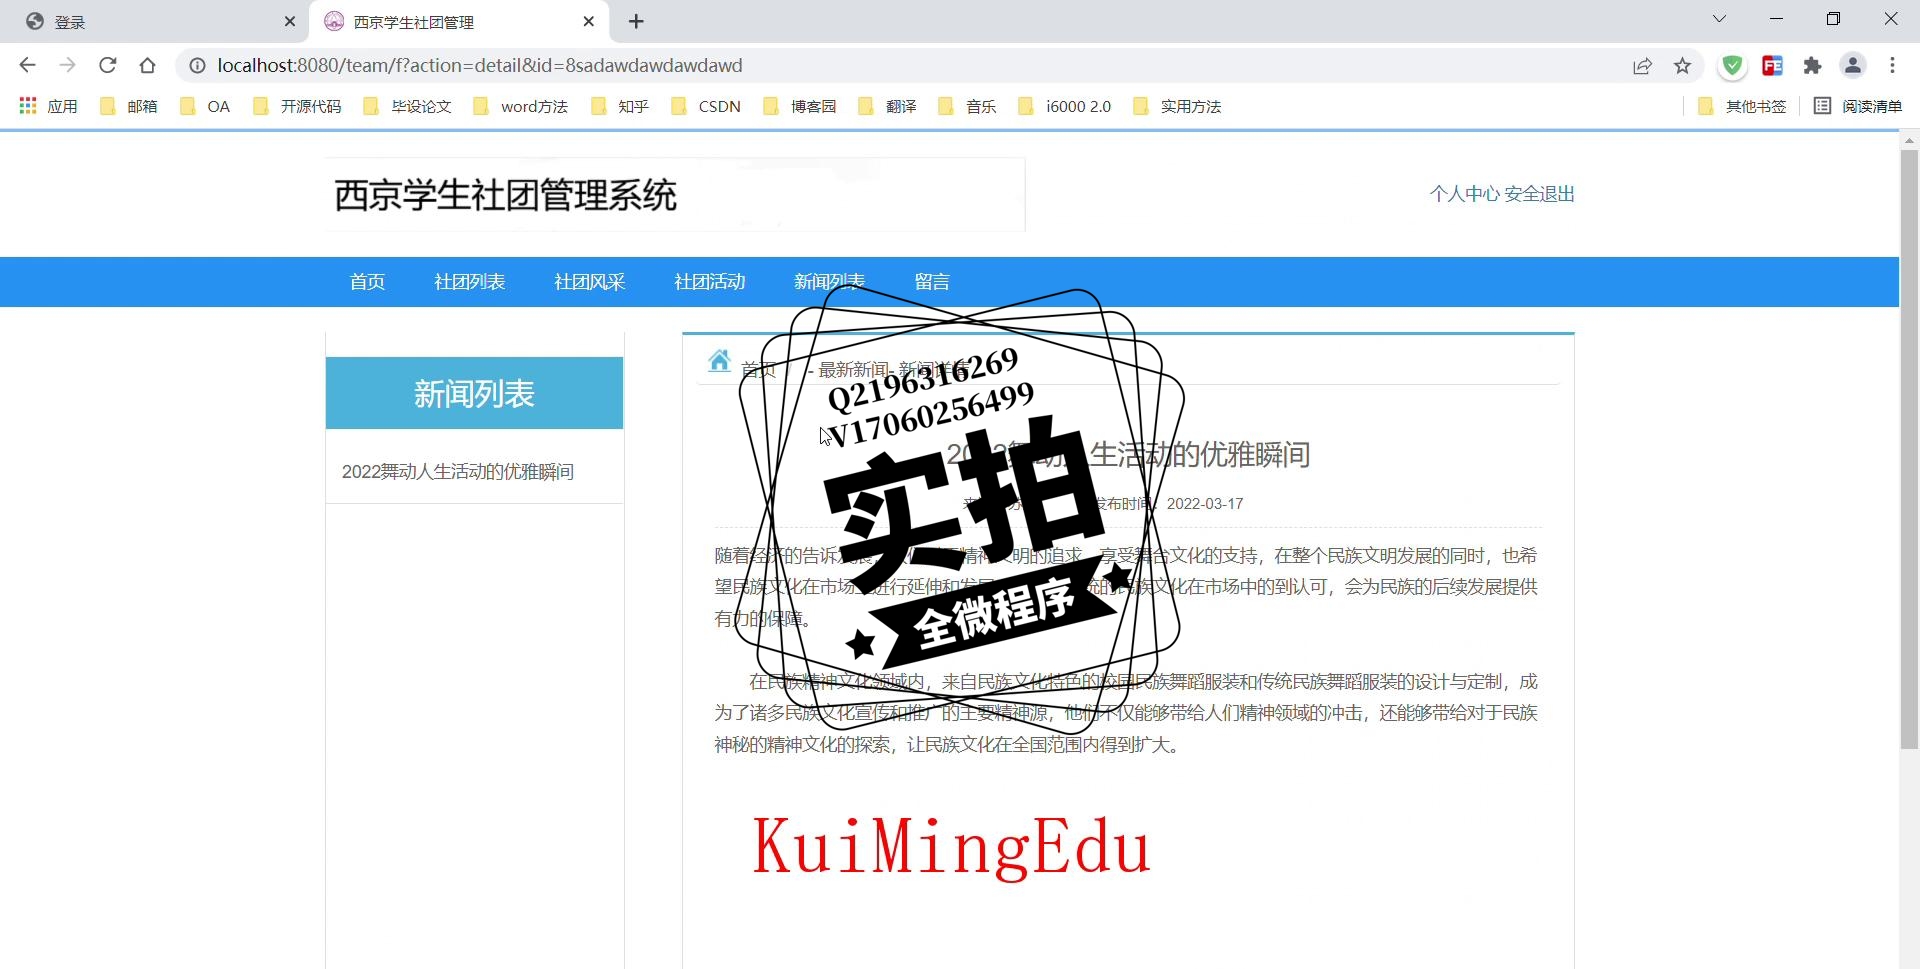This screenshot has width=1920, height=969.
Task: Bookmark this page with the star icon
Action: (x=1683, y=65)
